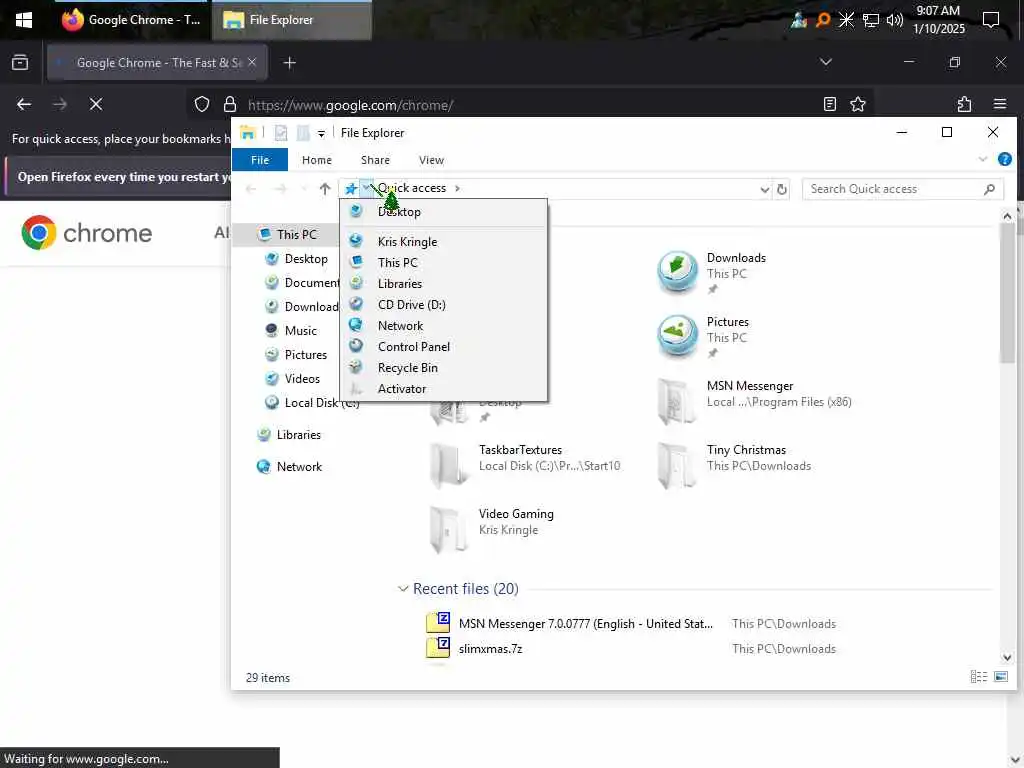Select Network in the address dropdown list

pos(443,325)
